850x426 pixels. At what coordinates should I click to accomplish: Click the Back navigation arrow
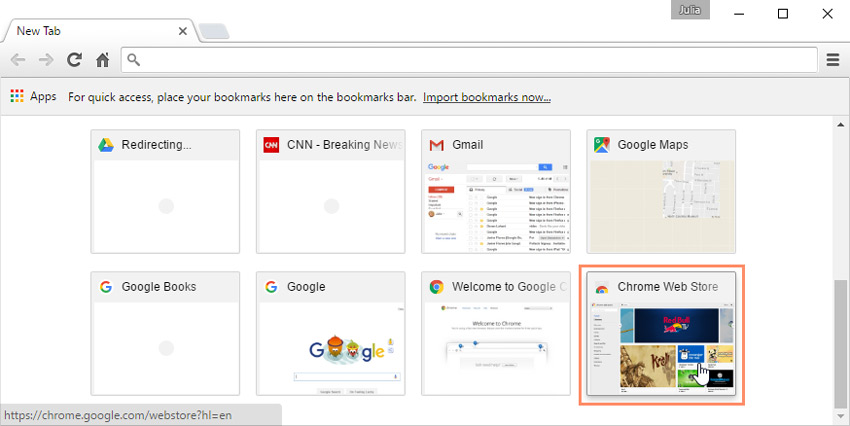point(18,60)
